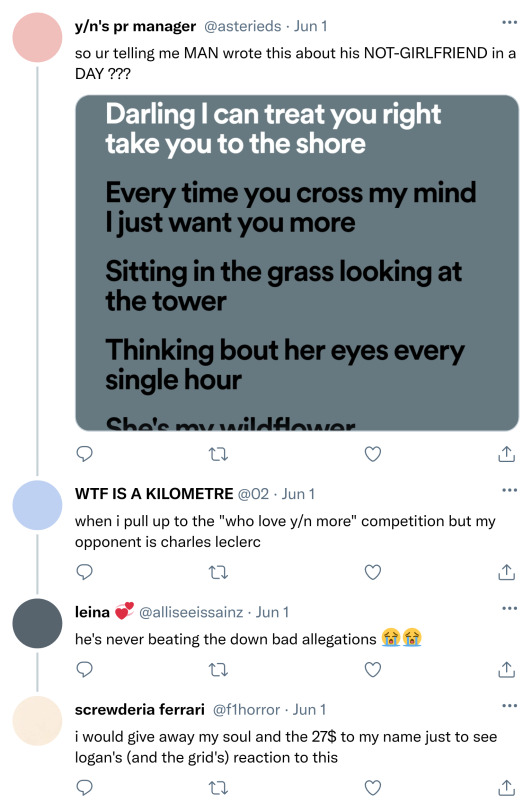Share screwderia ferrari's tweet
The width and height of the screenshot is (532, 810).
pyautogui.click(x=506, y=787)
